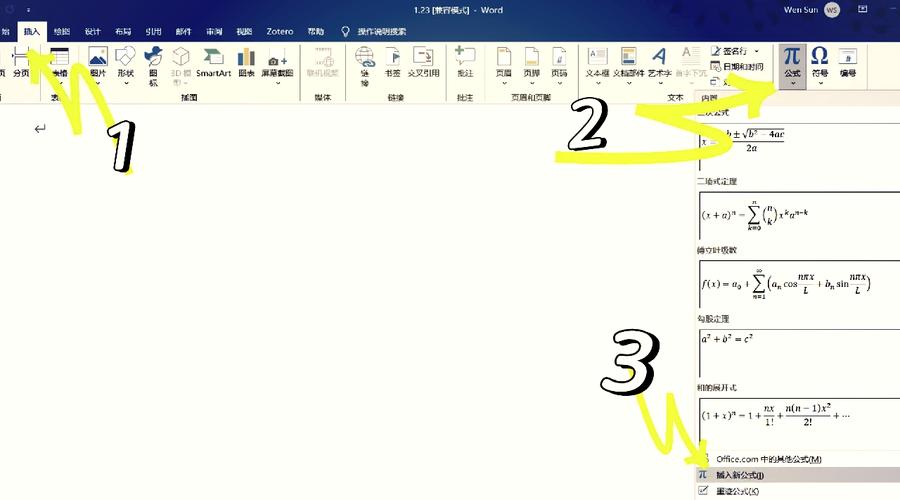Screen dimensions: 900x500
Task: Switch to the 设计 design tab
Action: [x=92, y=31]
